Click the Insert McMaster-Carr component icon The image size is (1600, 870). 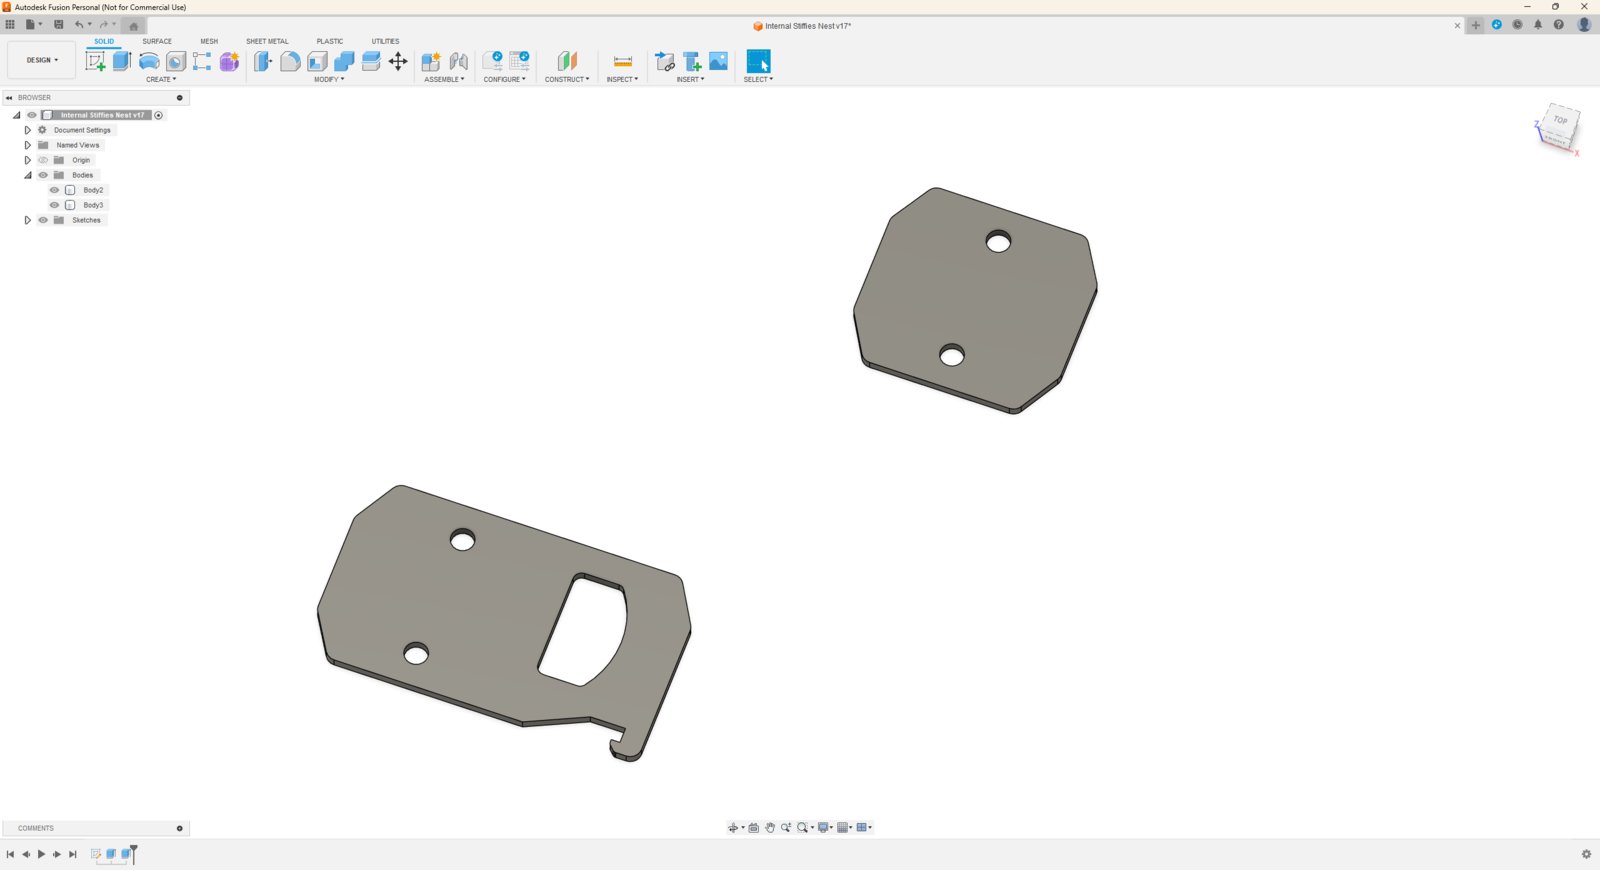[692, 61]
